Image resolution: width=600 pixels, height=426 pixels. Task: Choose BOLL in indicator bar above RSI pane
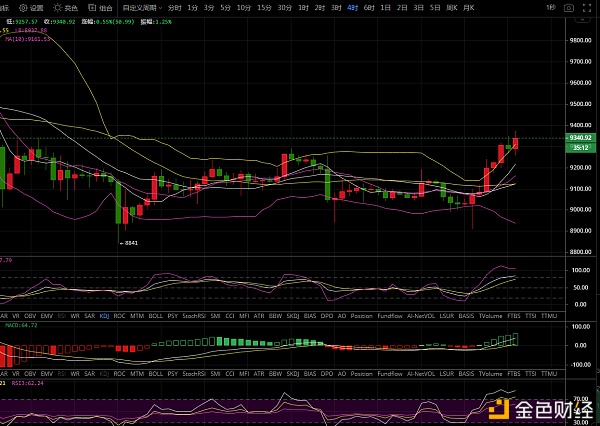click(156, 374)
